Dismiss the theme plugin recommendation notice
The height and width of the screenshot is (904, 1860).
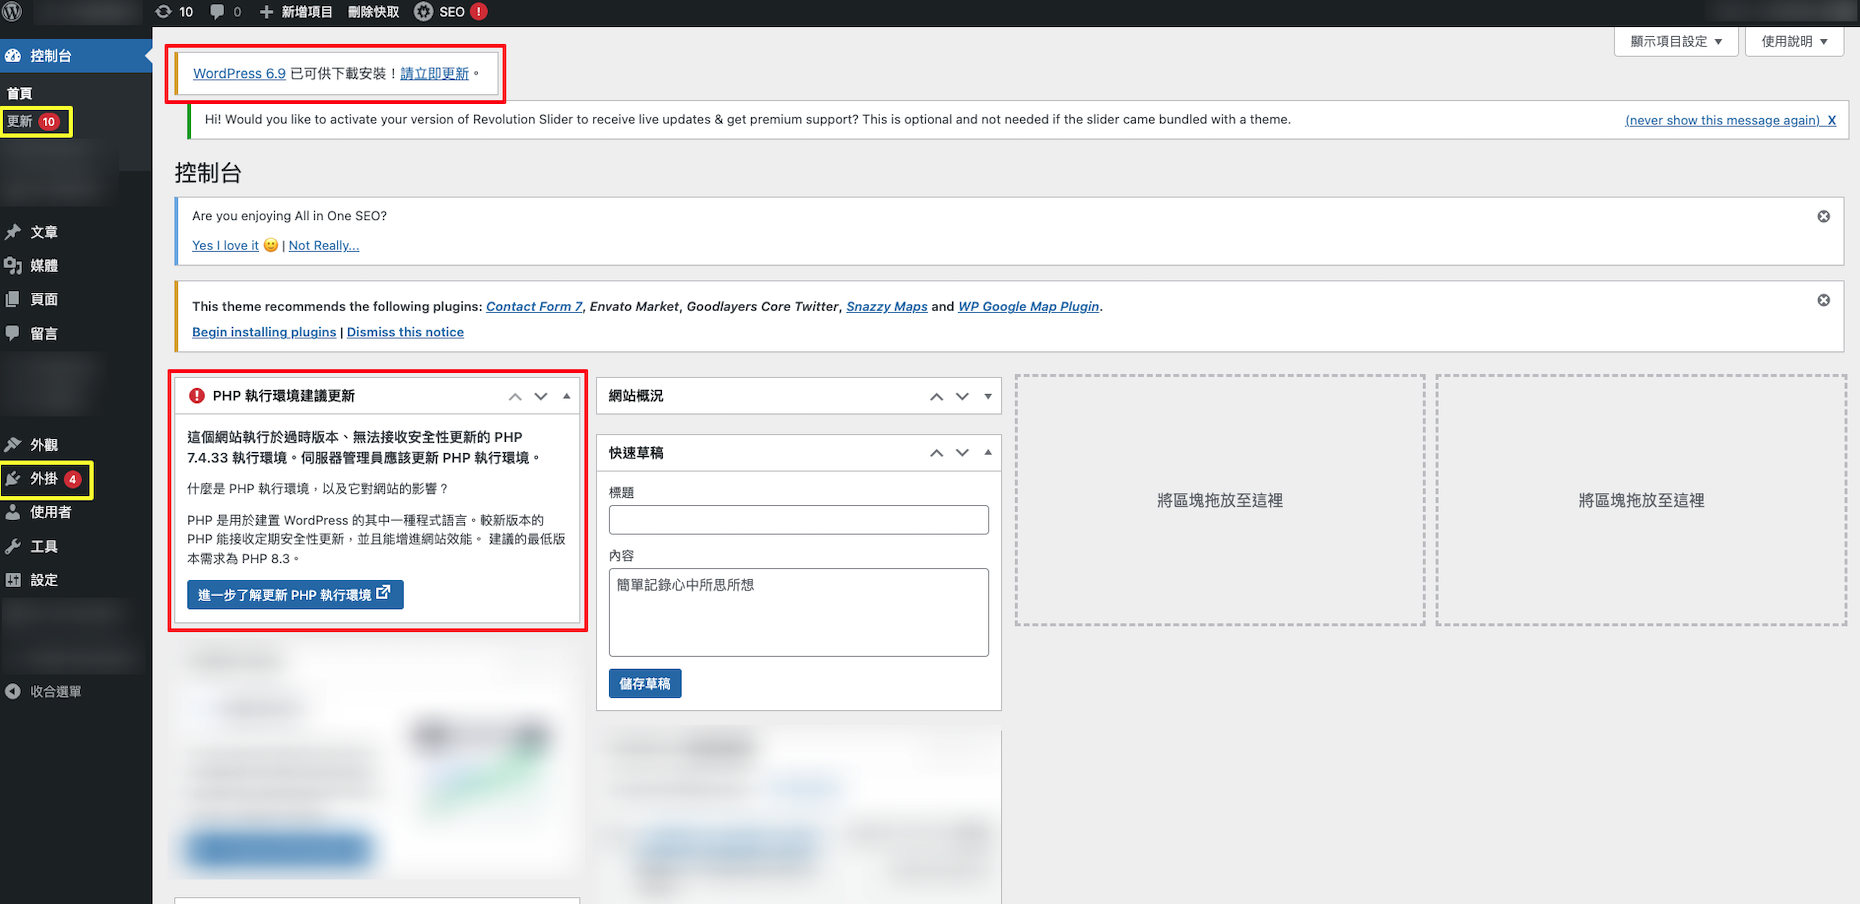(1824, 300)
